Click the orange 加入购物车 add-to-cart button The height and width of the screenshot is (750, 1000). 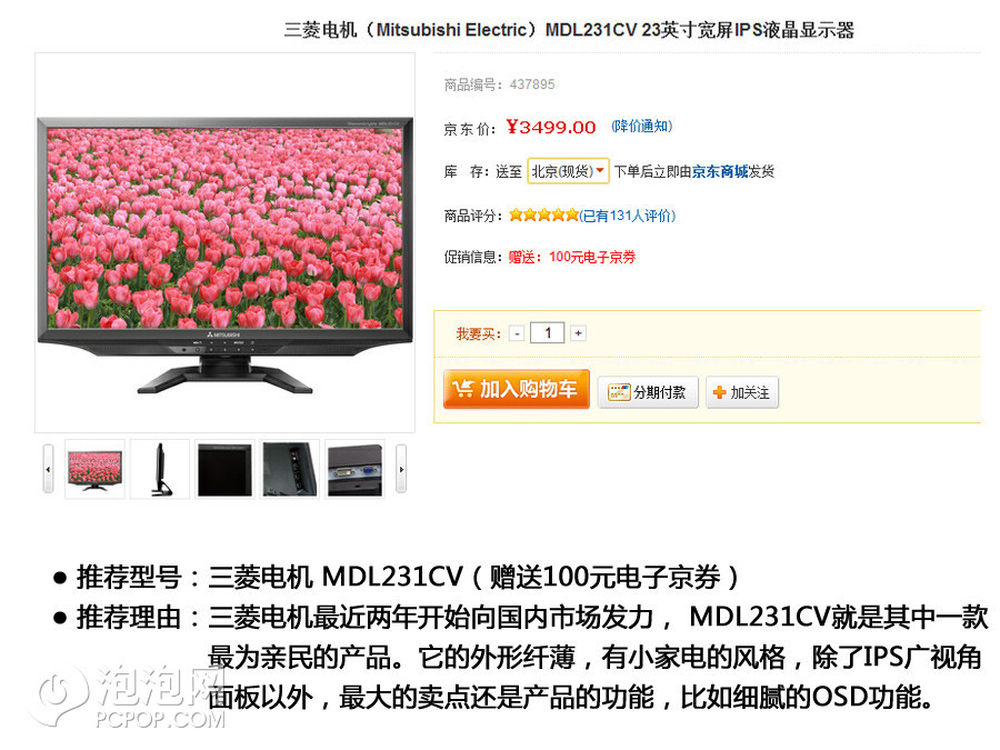coord(516,388)
